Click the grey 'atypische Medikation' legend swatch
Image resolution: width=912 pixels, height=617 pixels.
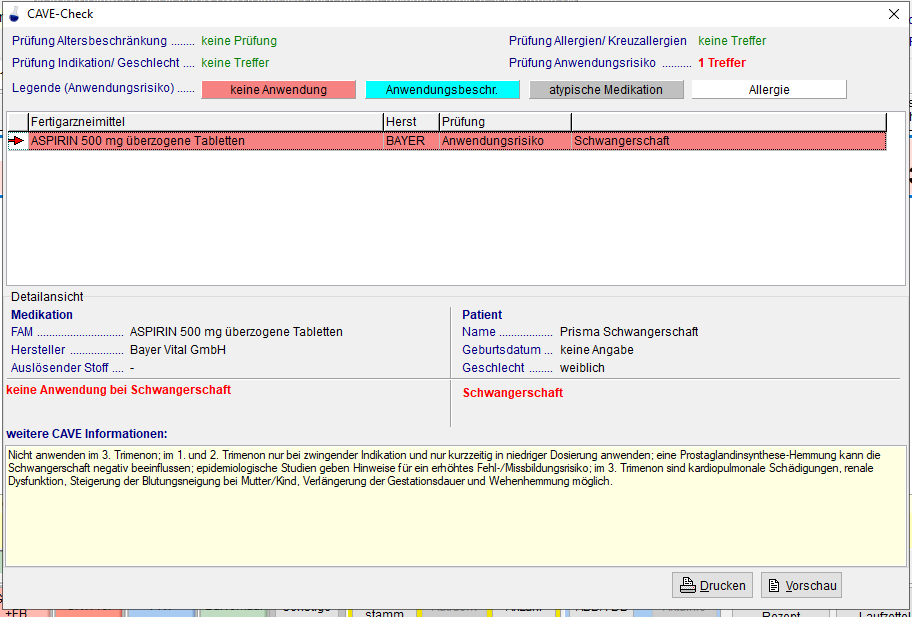[x=606, y=90]
